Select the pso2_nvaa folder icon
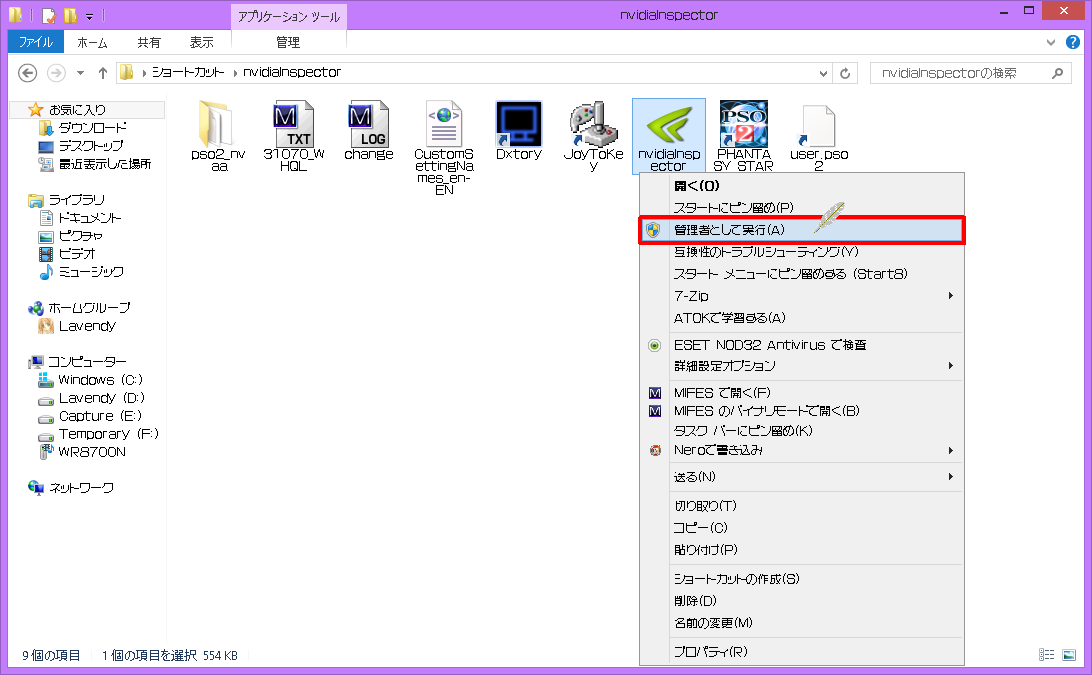The height and width of the screenshot is (675, 1092). click(x=215, y=125)
